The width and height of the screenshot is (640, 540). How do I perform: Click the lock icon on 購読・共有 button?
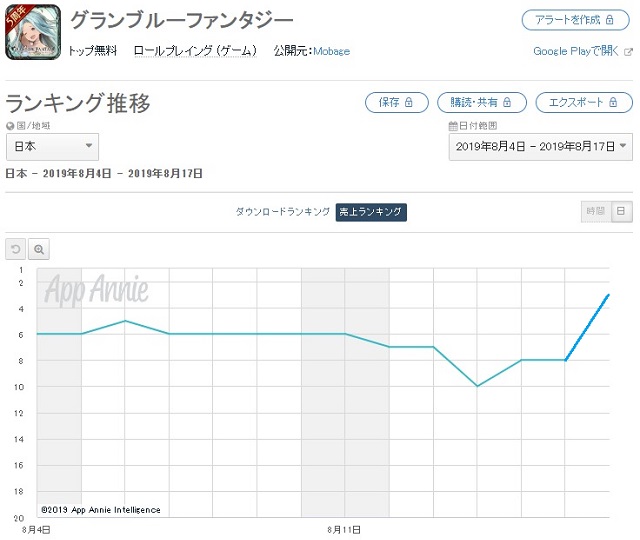click(x=507, y=102)
